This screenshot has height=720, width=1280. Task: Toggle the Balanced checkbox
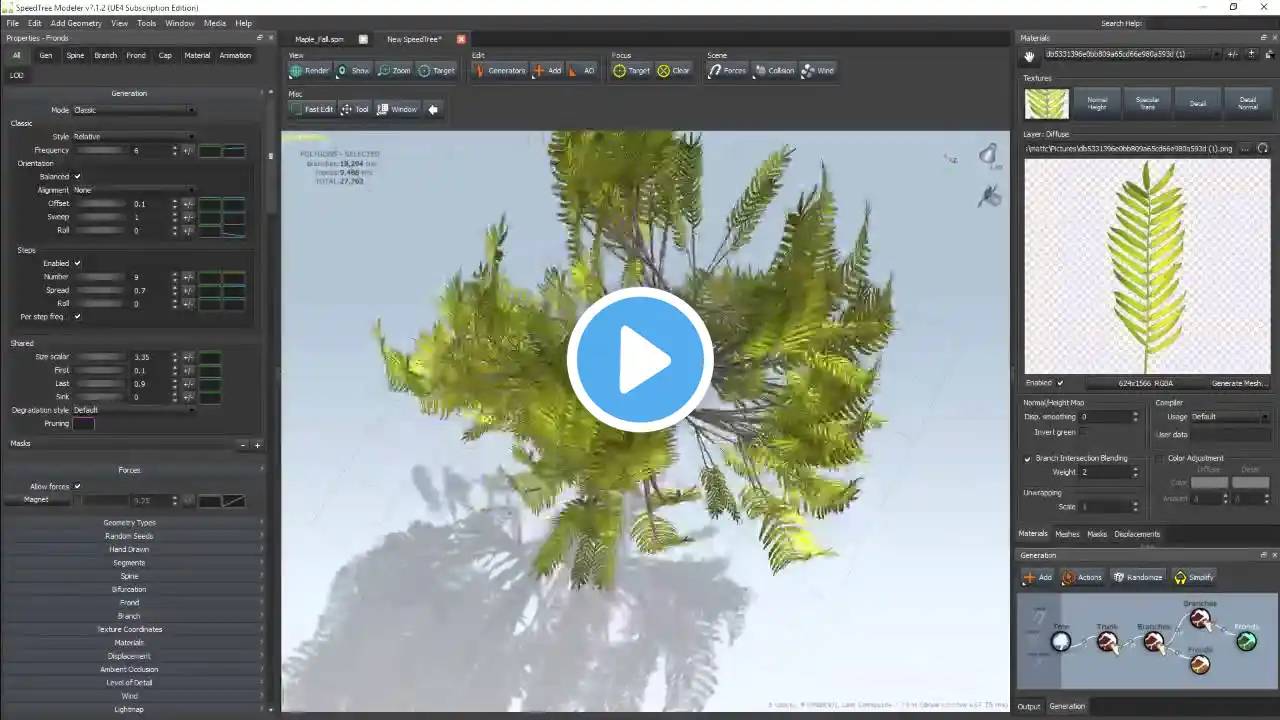[x=77, y=176]
